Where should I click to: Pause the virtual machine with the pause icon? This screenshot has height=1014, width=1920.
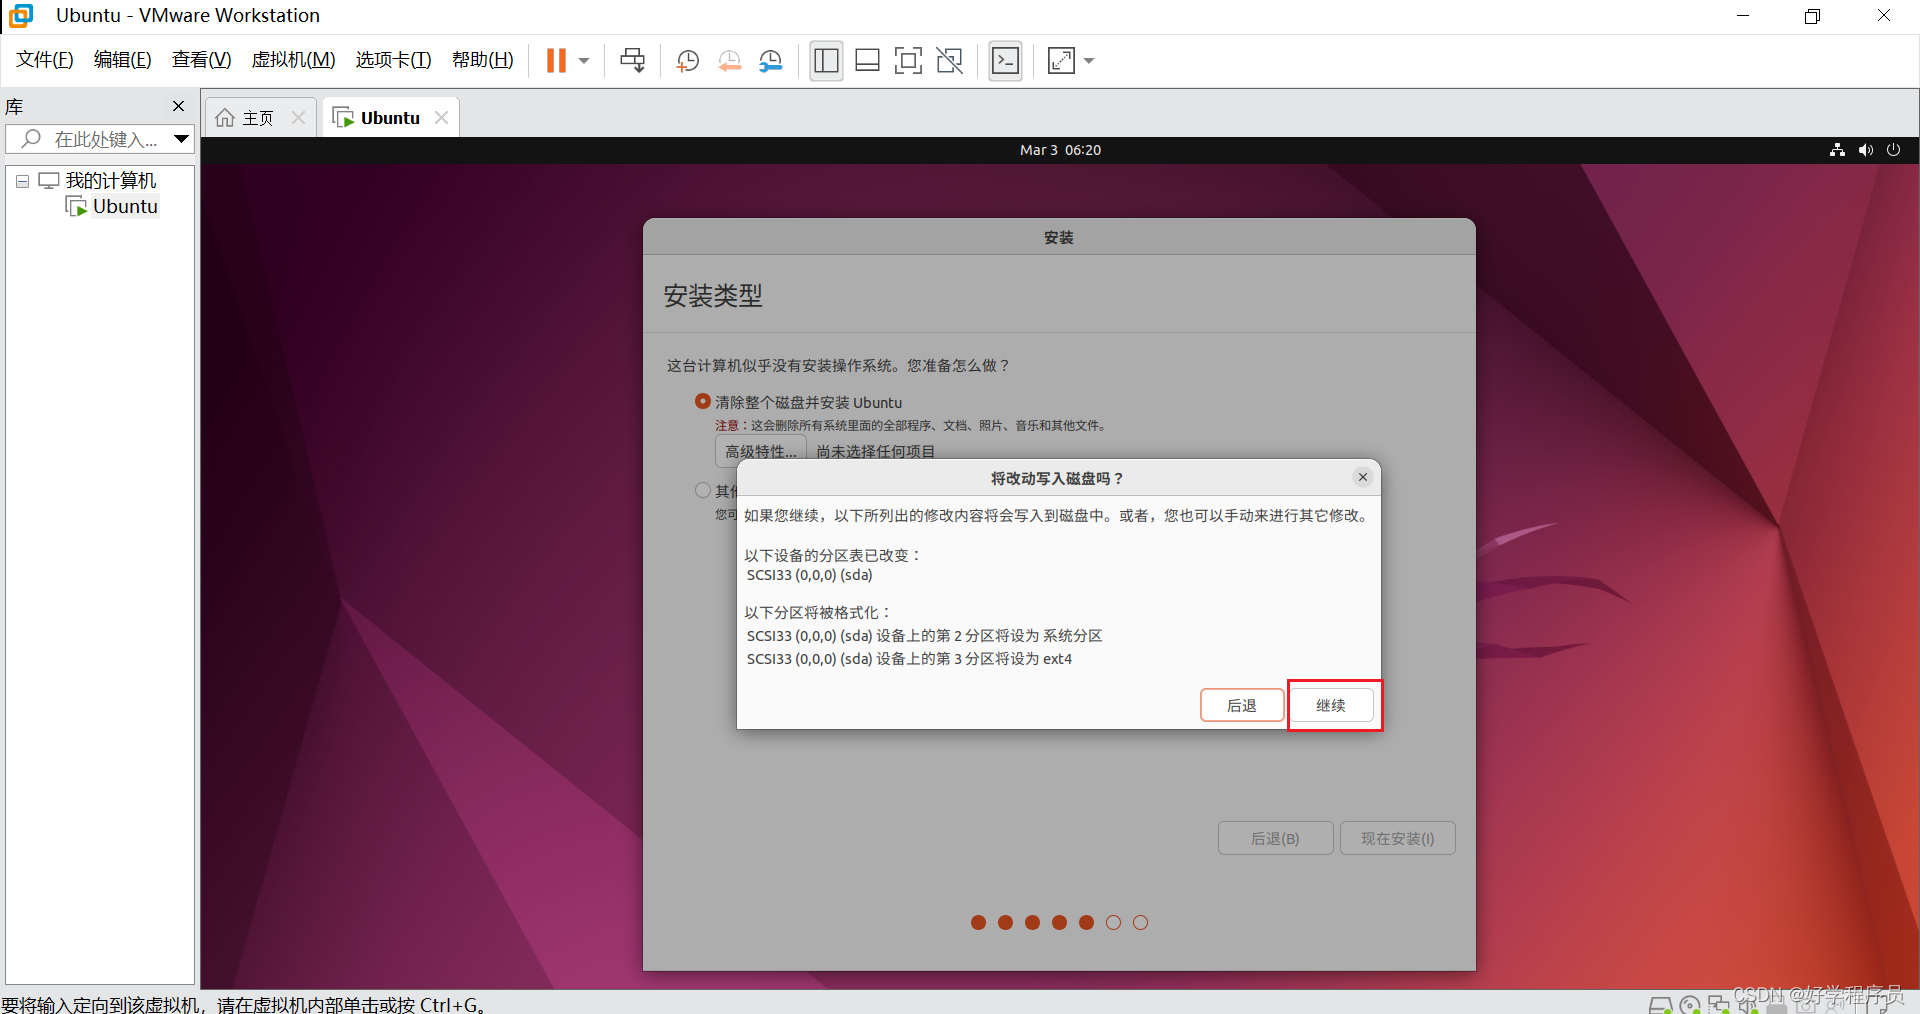[556, 61]
